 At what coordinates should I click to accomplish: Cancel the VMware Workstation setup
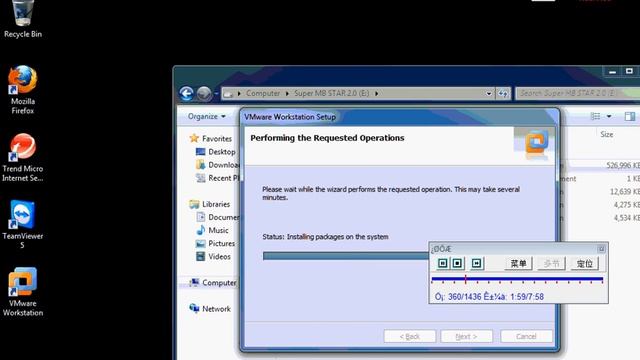[526, 336]
